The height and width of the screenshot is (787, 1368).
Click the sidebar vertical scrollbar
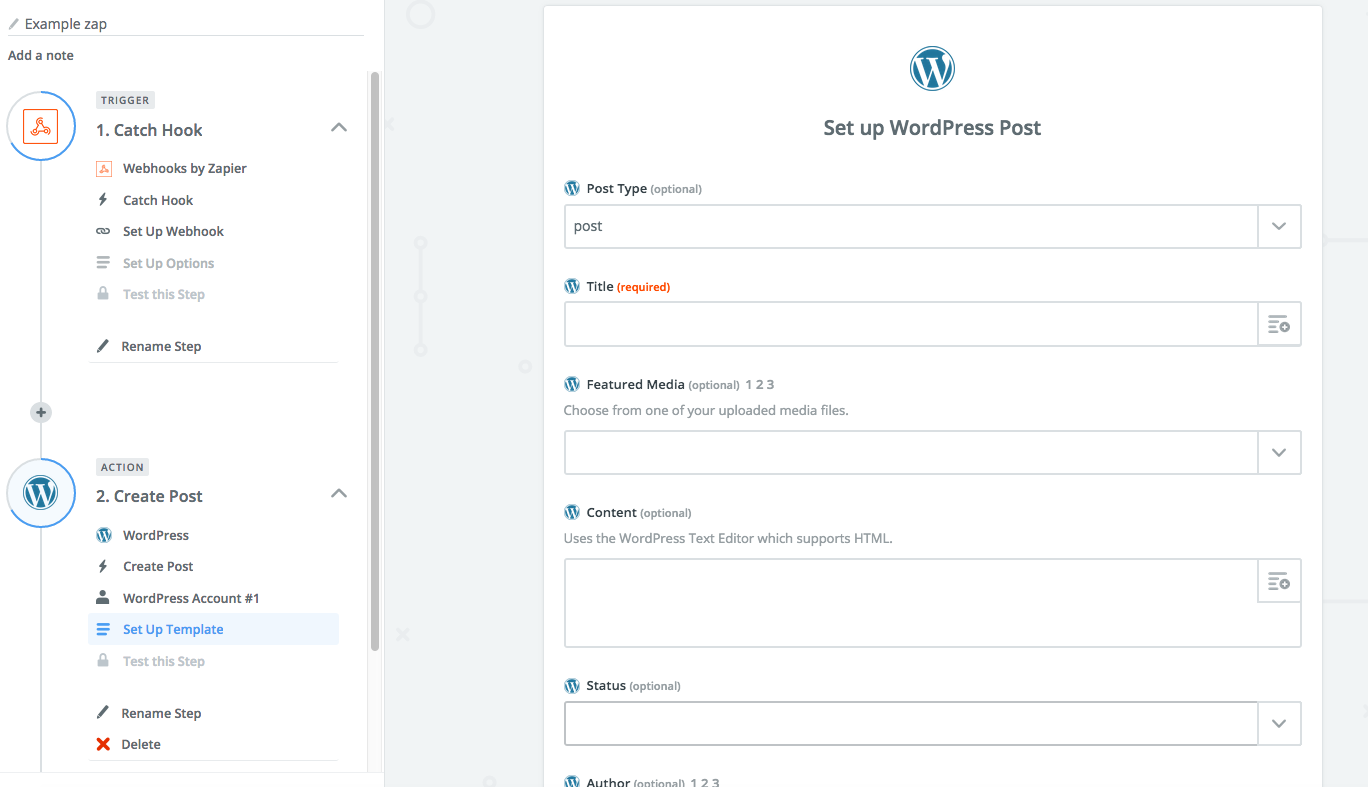click(x=375, y=360)
